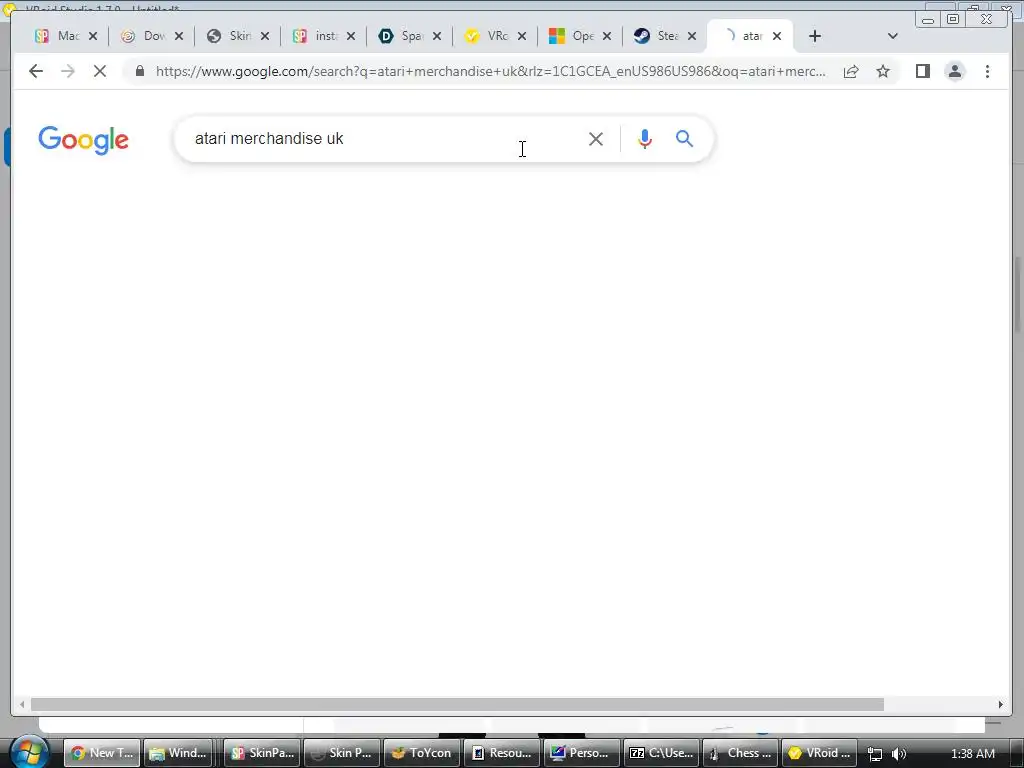This screenshot has height=768, width=1024.
Task: Stop loading the page
Action: [x=100, y=71]
